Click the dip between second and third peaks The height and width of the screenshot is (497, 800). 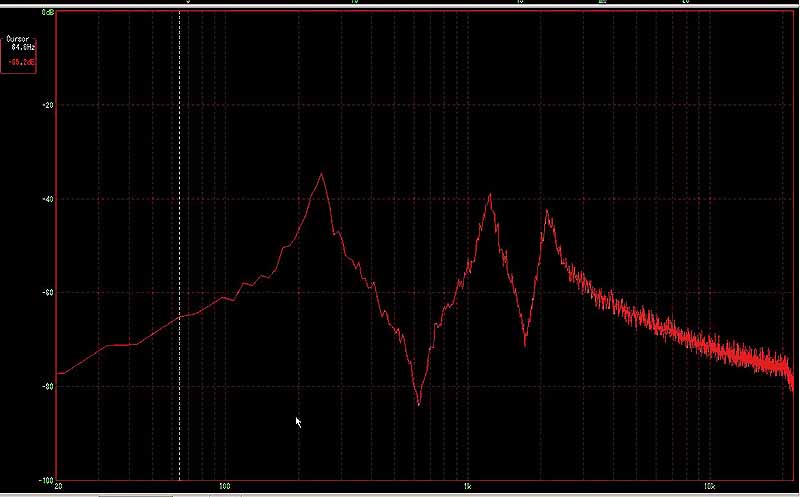[525, 346]
